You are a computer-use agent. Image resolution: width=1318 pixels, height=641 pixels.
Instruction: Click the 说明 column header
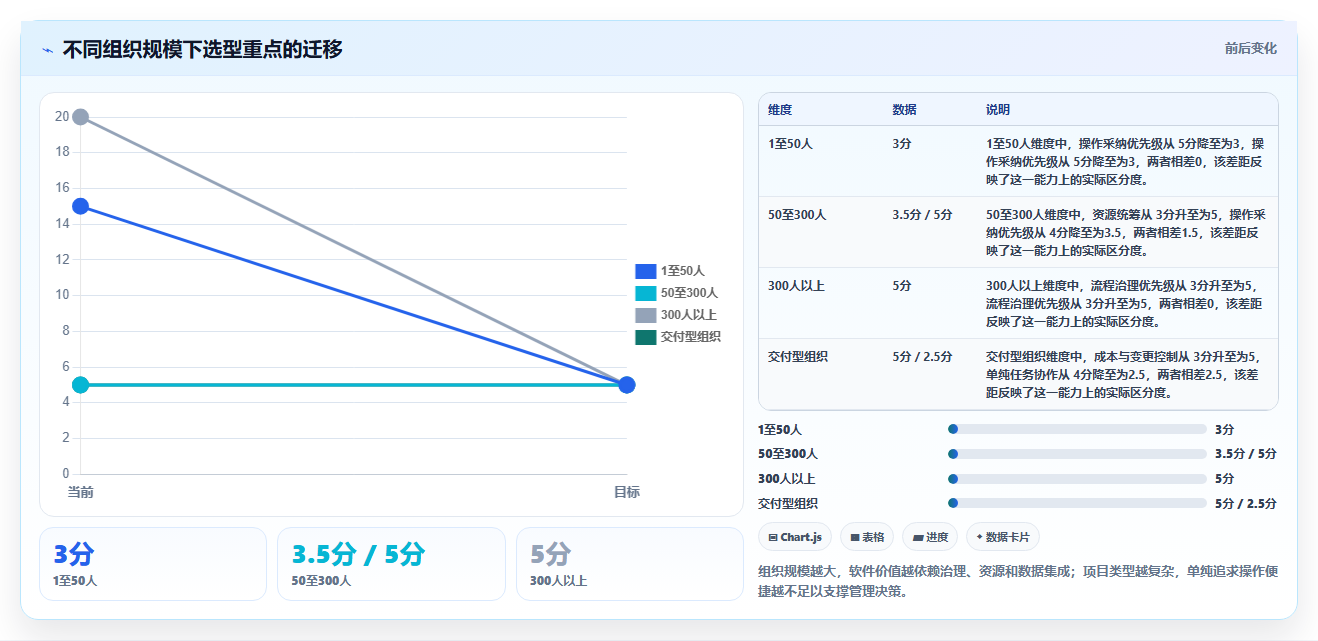(x=998, y=110)
